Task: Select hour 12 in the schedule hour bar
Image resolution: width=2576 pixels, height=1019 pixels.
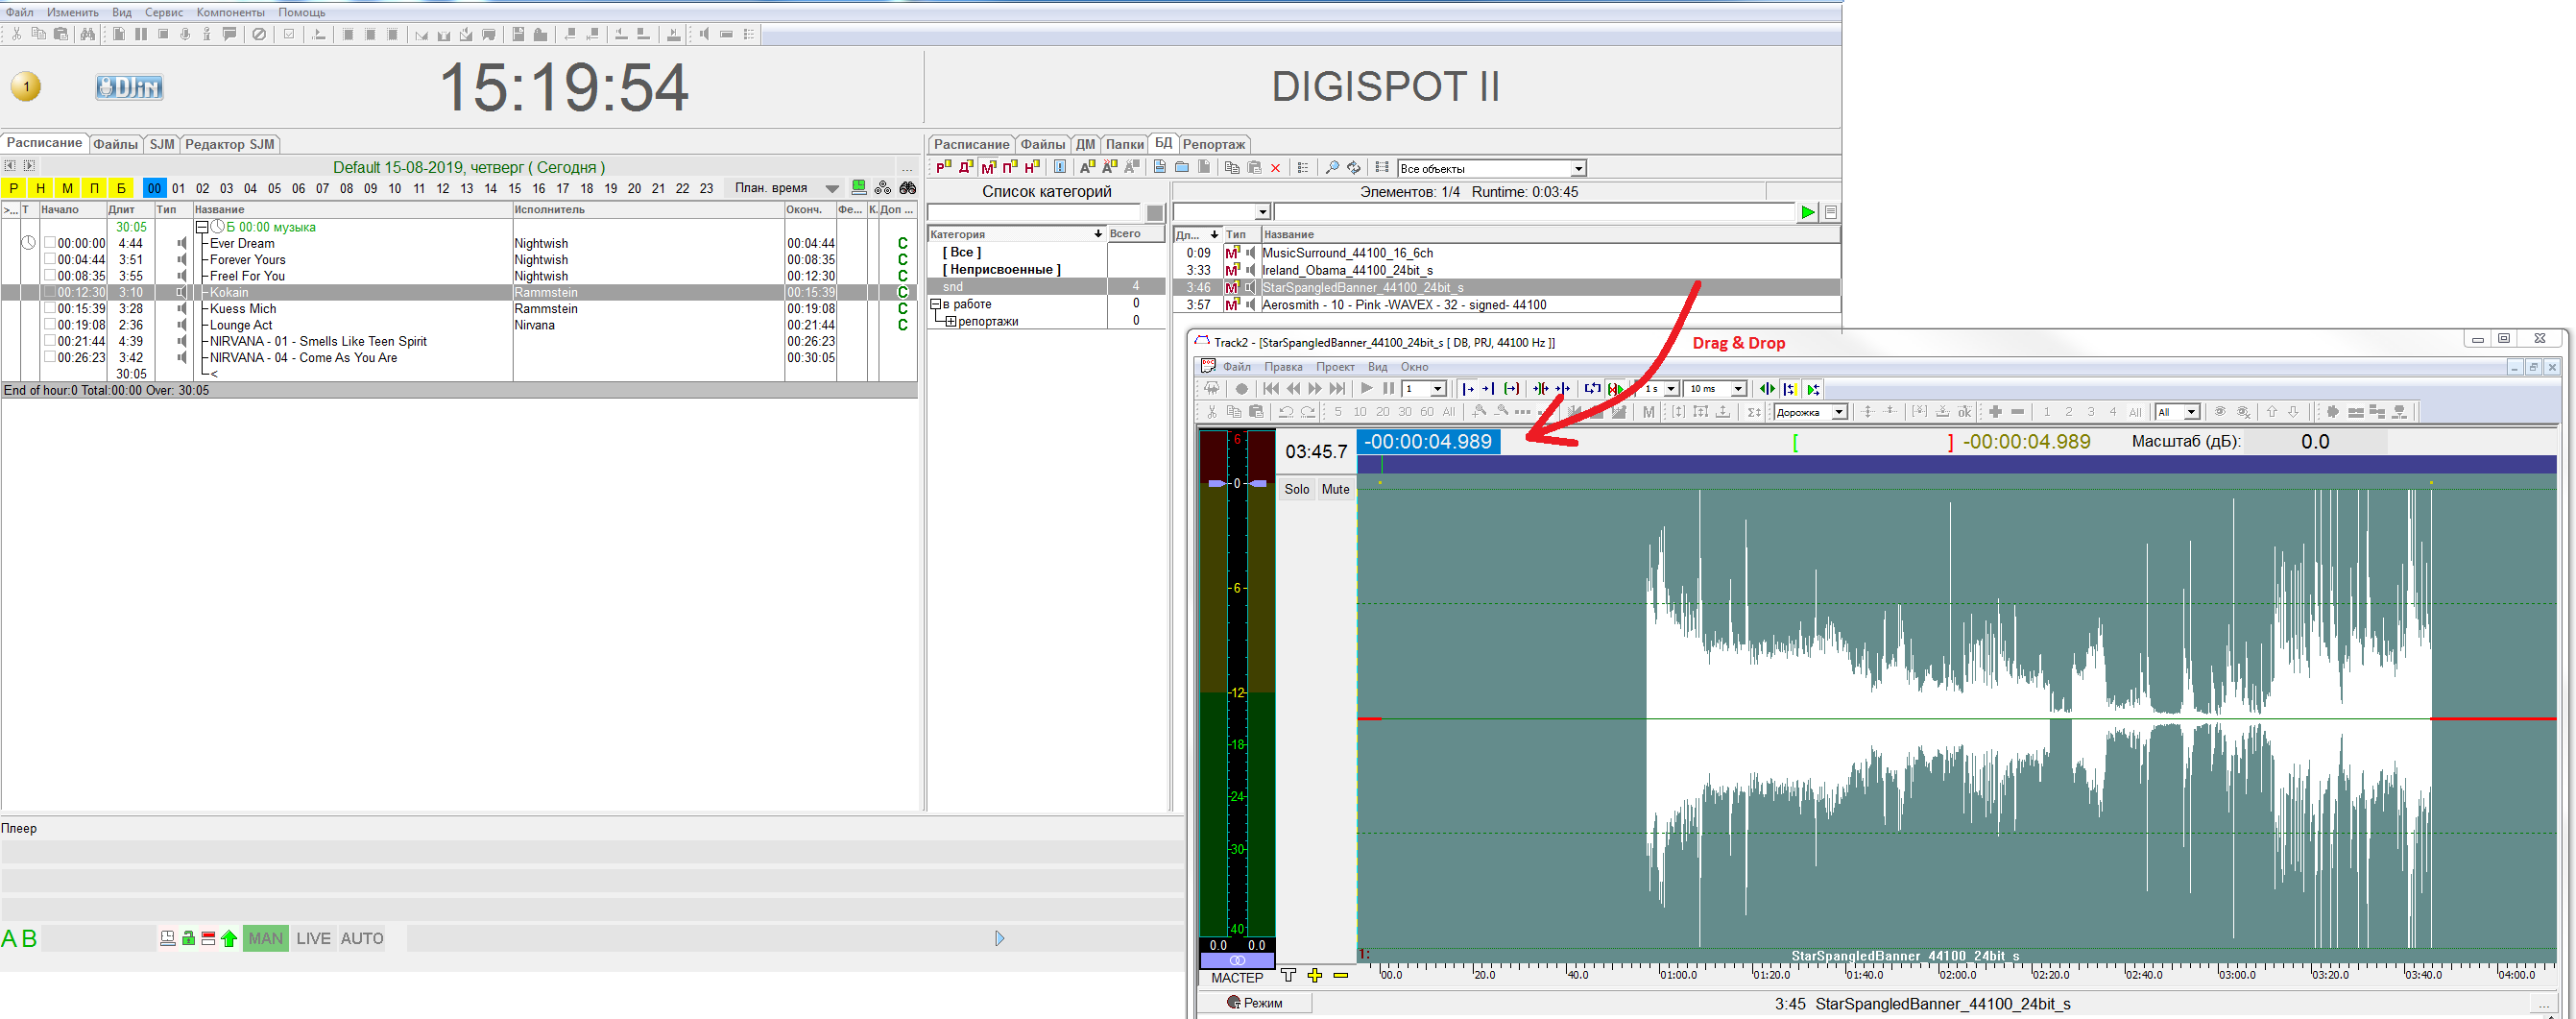Action: click(x=443, y=188)
